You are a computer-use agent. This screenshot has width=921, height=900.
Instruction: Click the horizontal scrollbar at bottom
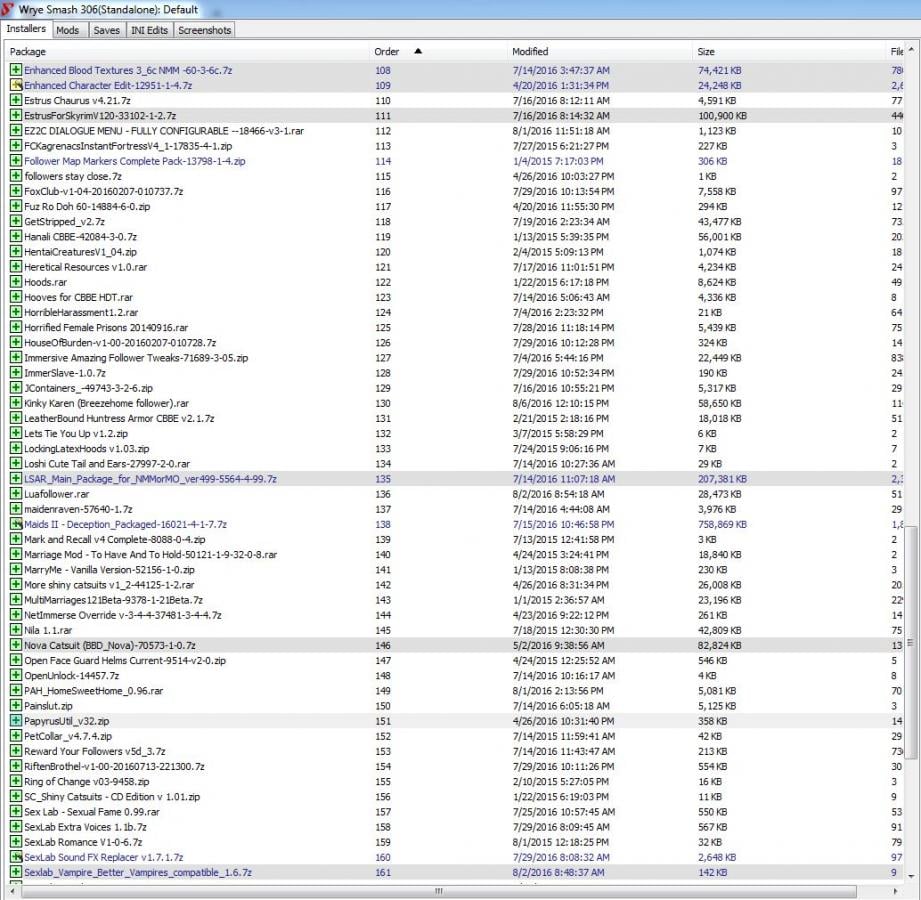tap(439, 891)
